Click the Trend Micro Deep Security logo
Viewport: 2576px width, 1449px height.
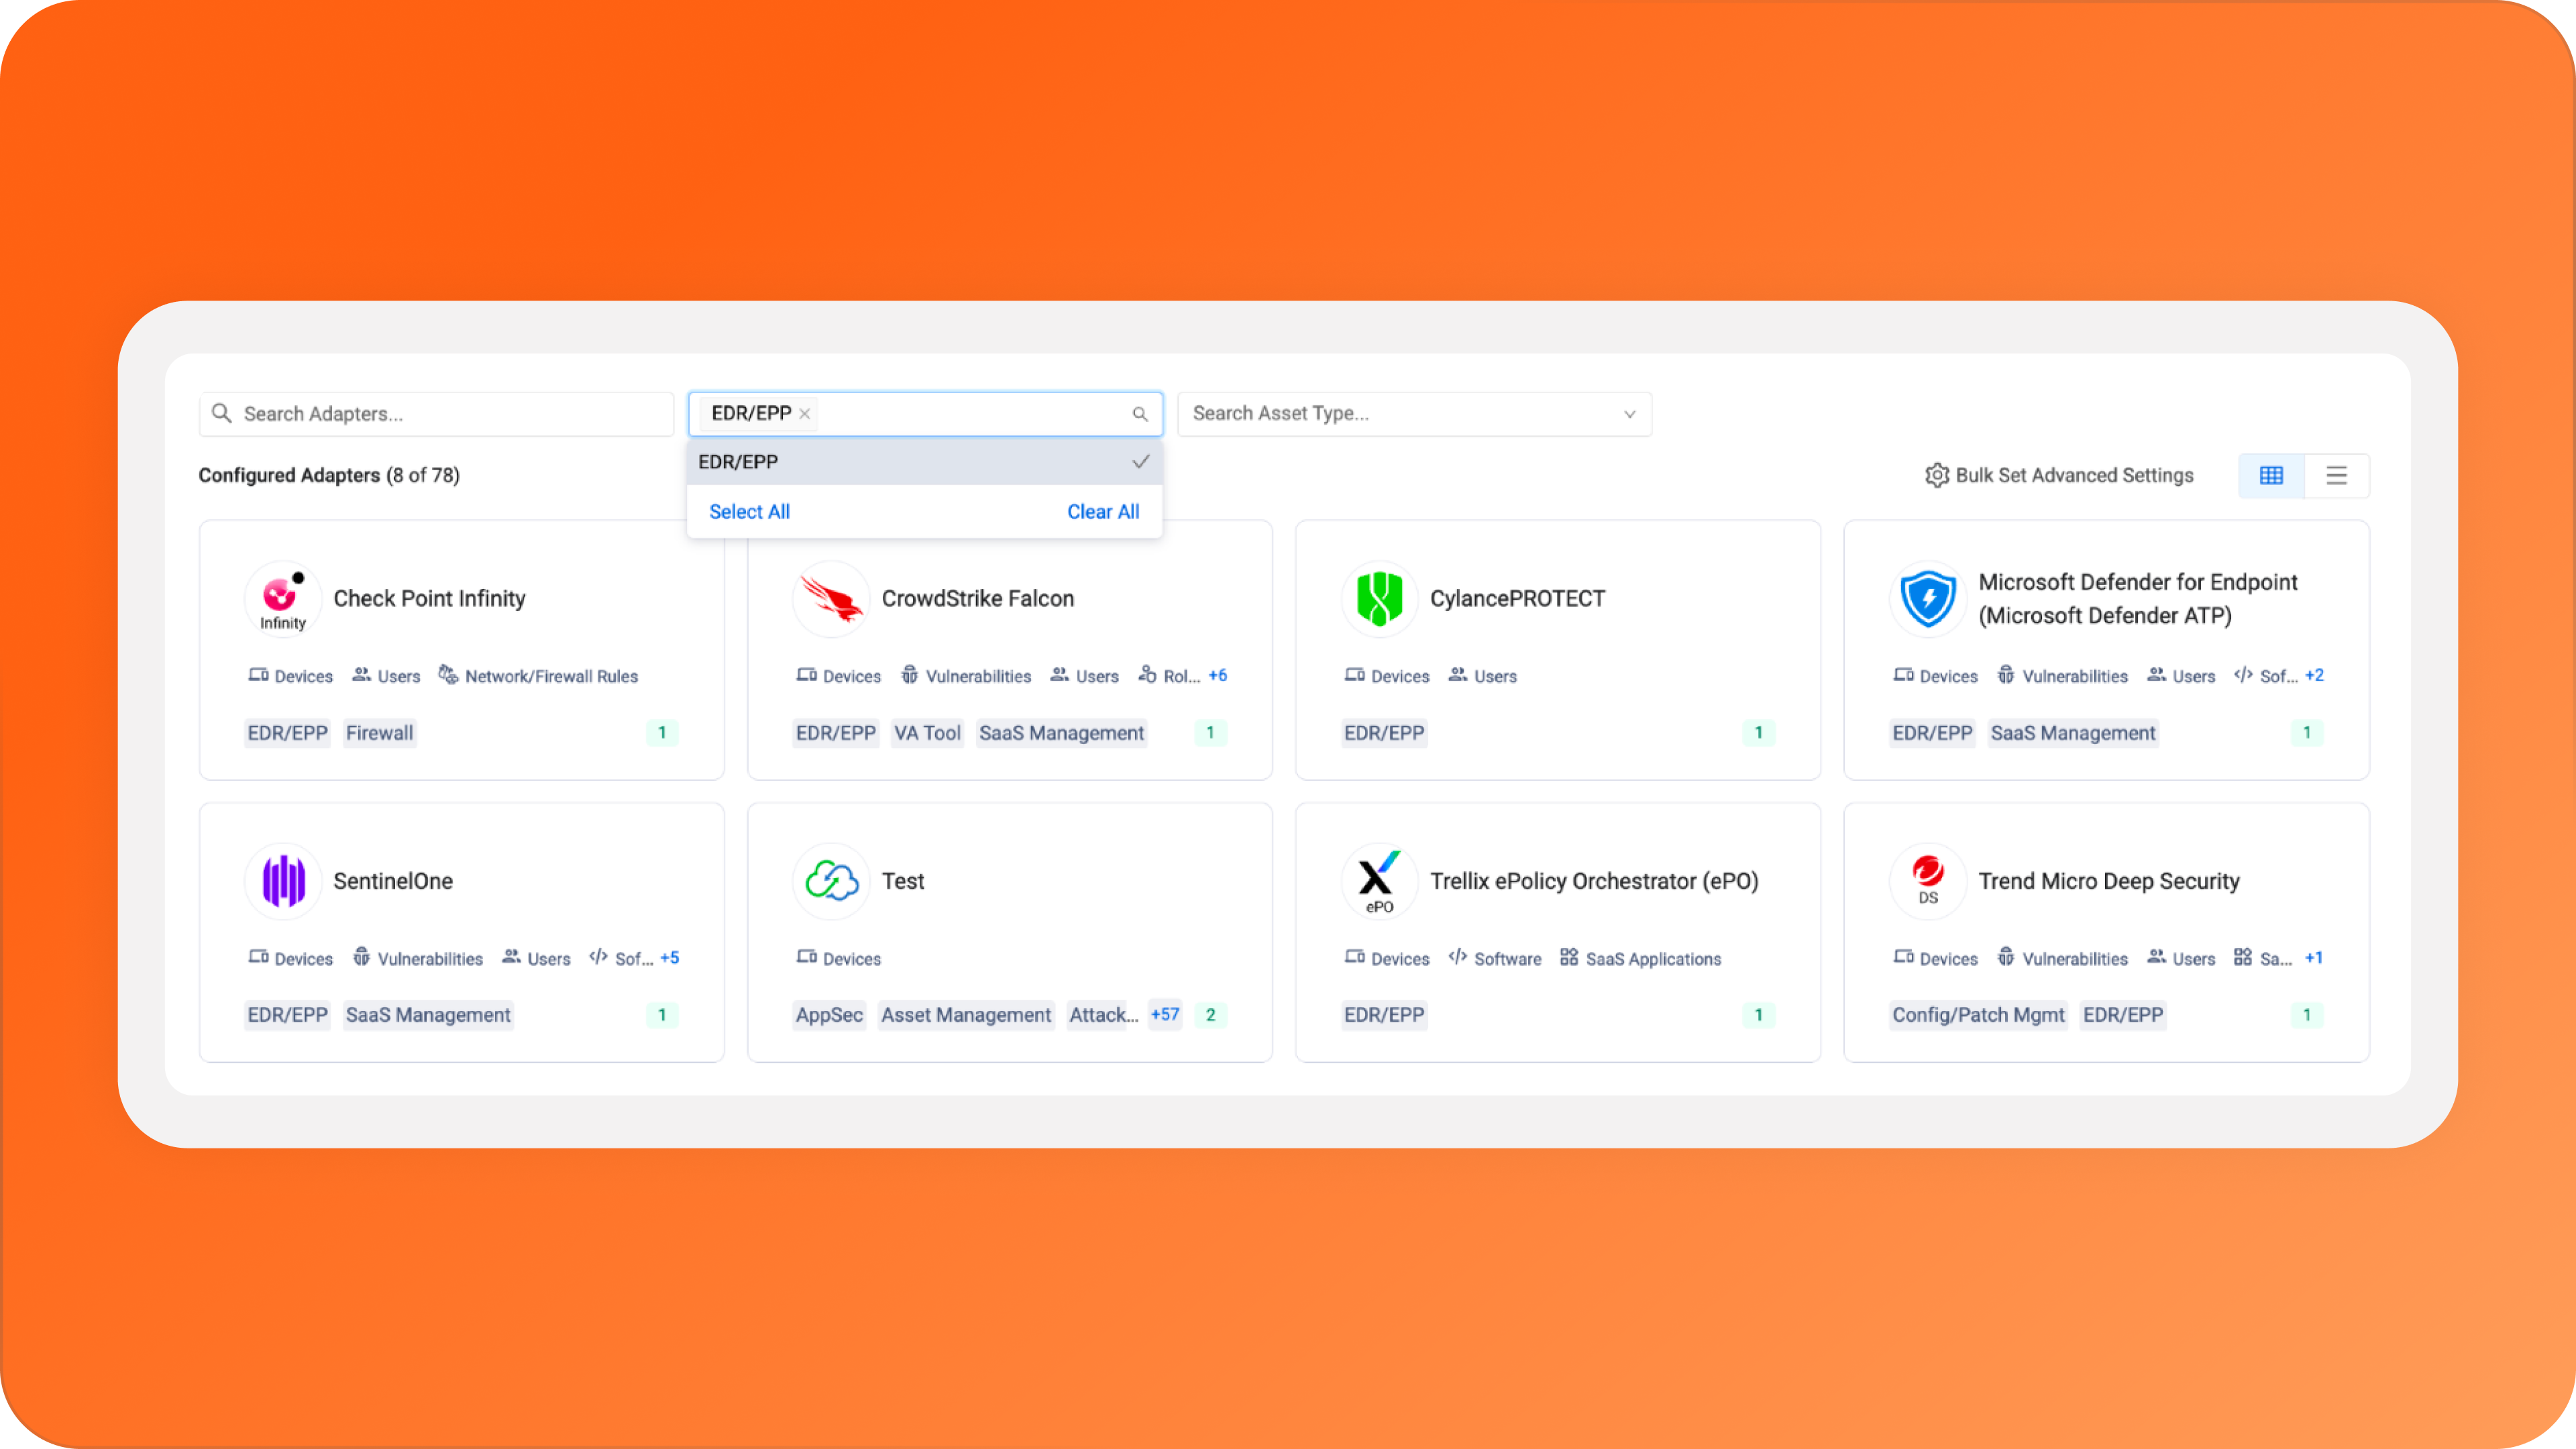1927,881
